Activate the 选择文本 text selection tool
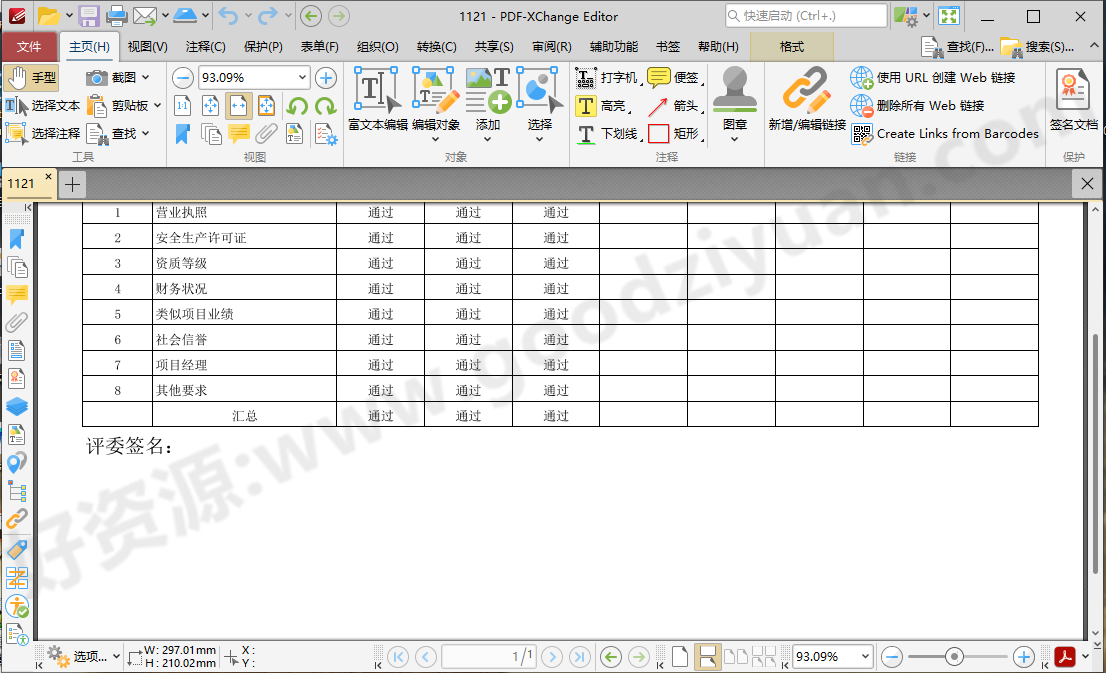 [45, 105]
